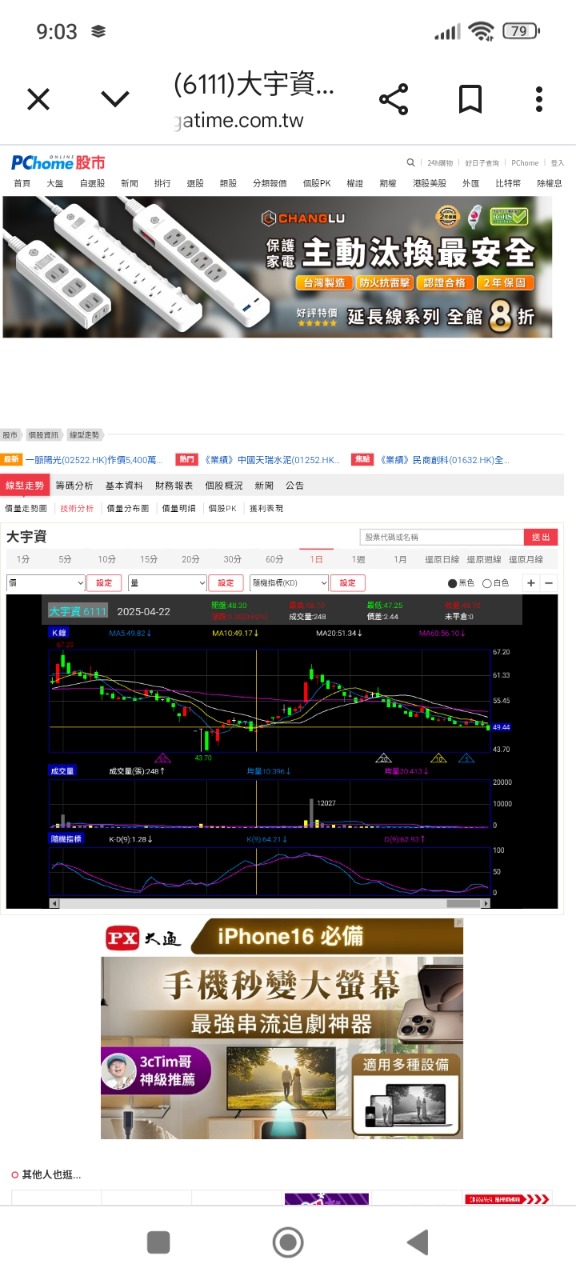Select 1週 chart interval

[x=358, y=559]
